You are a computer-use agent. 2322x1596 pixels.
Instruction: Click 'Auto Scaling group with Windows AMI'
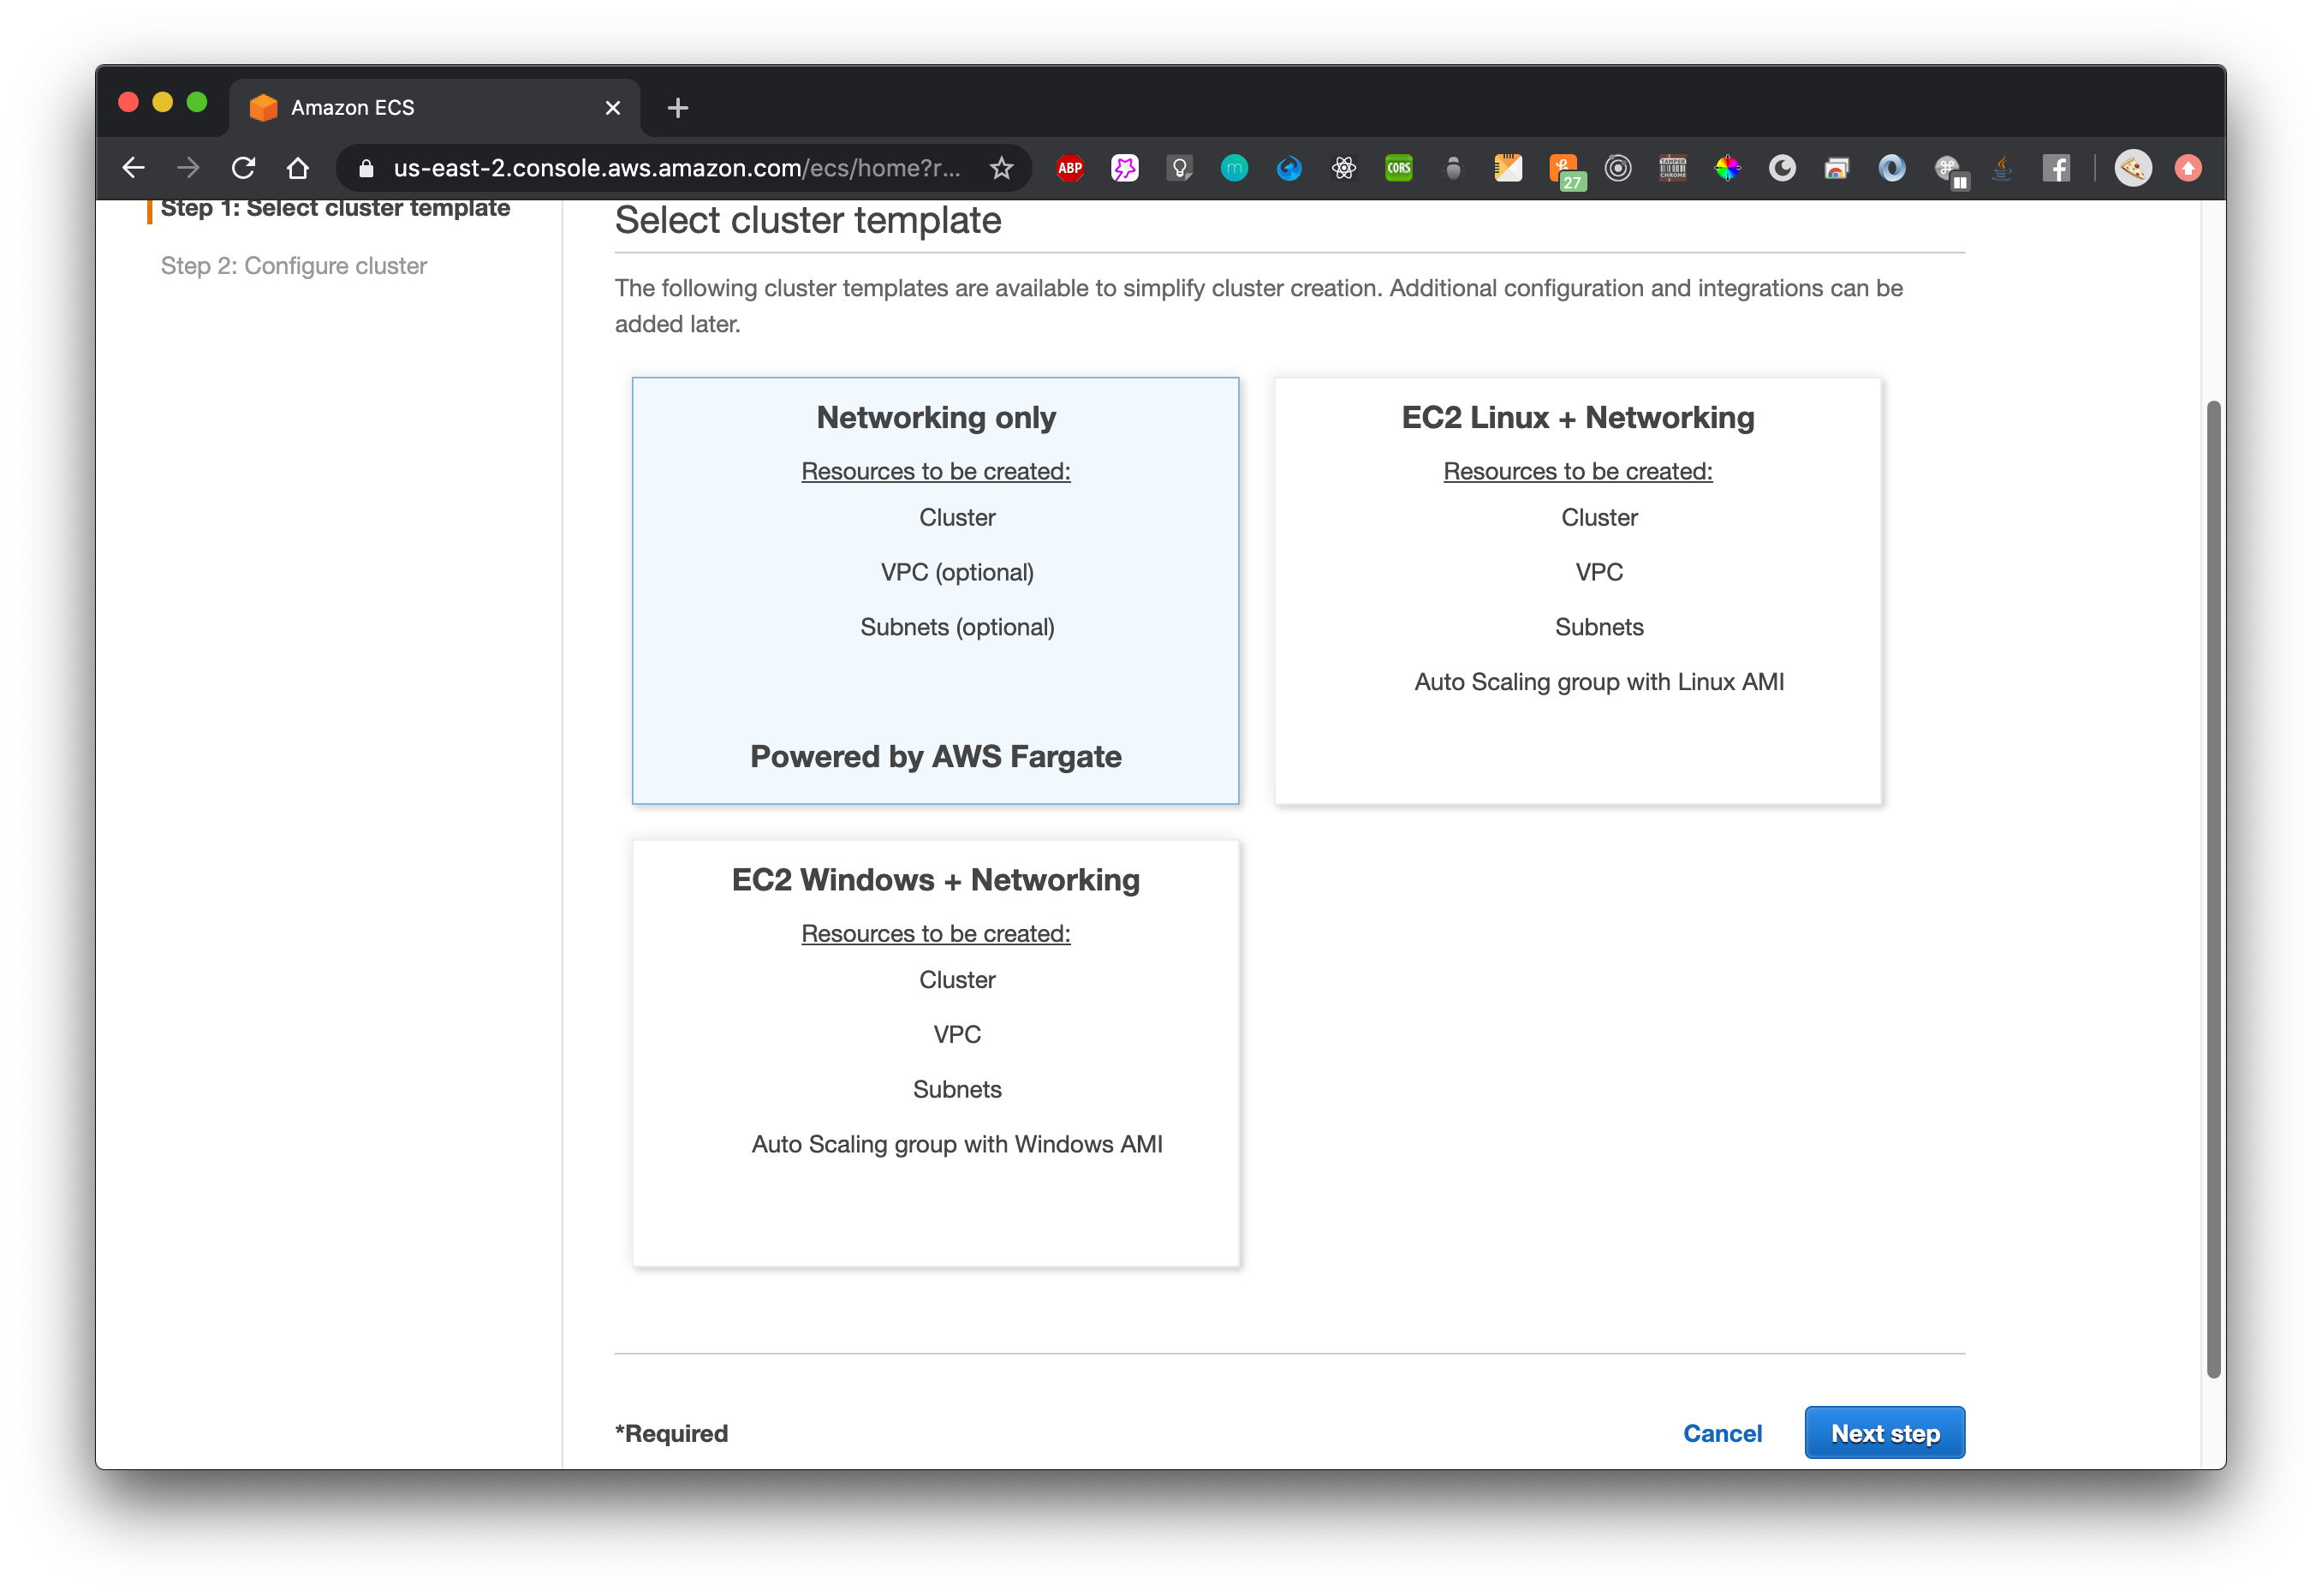[x=956, y=1144]
